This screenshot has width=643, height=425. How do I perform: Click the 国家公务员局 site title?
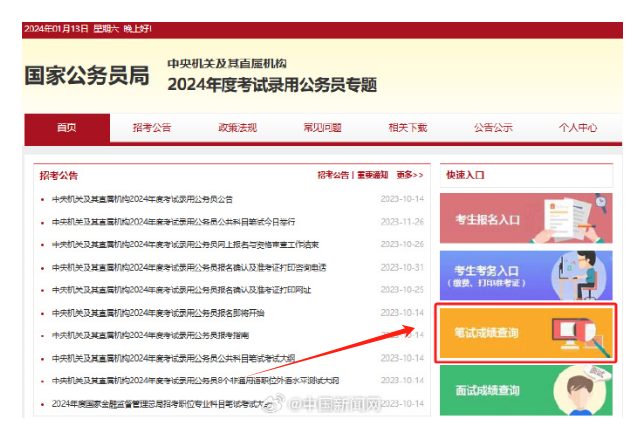pyautogui.click(x=87, y=76)
